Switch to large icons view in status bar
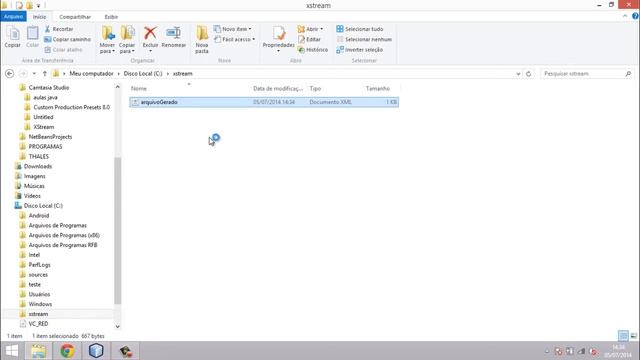This screenshot has height=360, width=640. click(633, 336)
